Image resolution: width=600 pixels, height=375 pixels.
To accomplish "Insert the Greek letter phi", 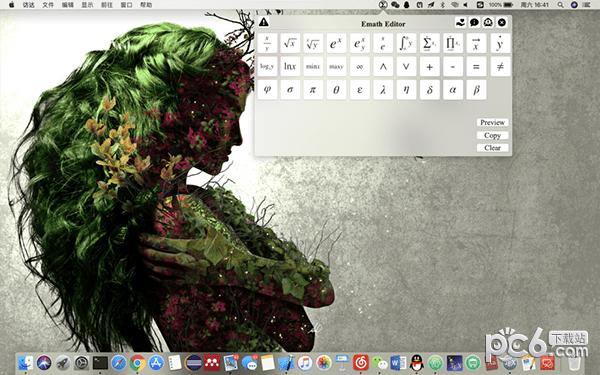I will pyautogui.click(x=267, y=90).
